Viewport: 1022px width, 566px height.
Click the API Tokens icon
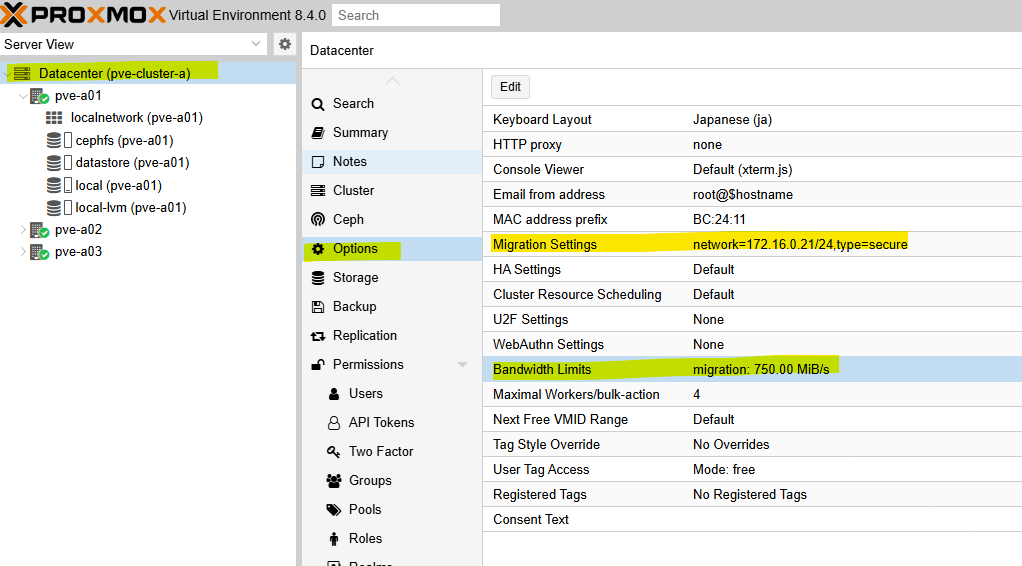click(334, 423)
